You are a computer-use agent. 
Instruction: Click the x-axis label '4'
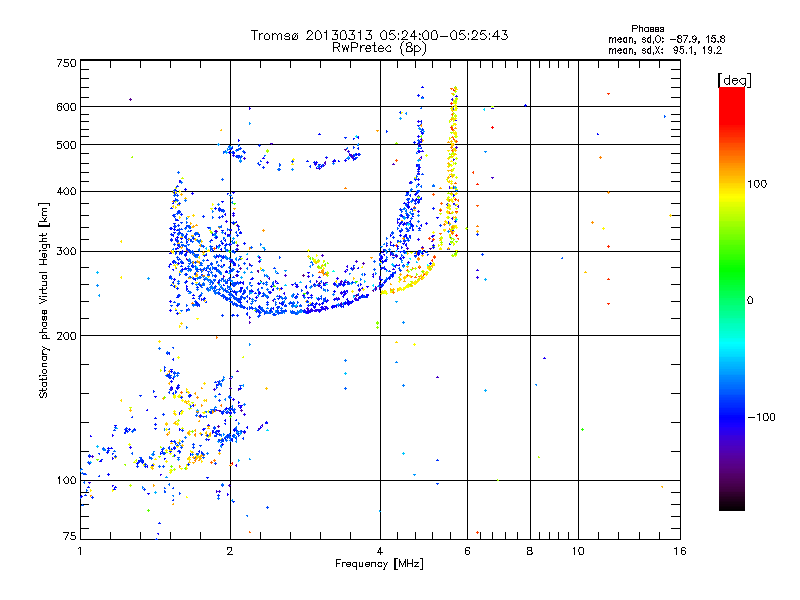click(380, 551)
